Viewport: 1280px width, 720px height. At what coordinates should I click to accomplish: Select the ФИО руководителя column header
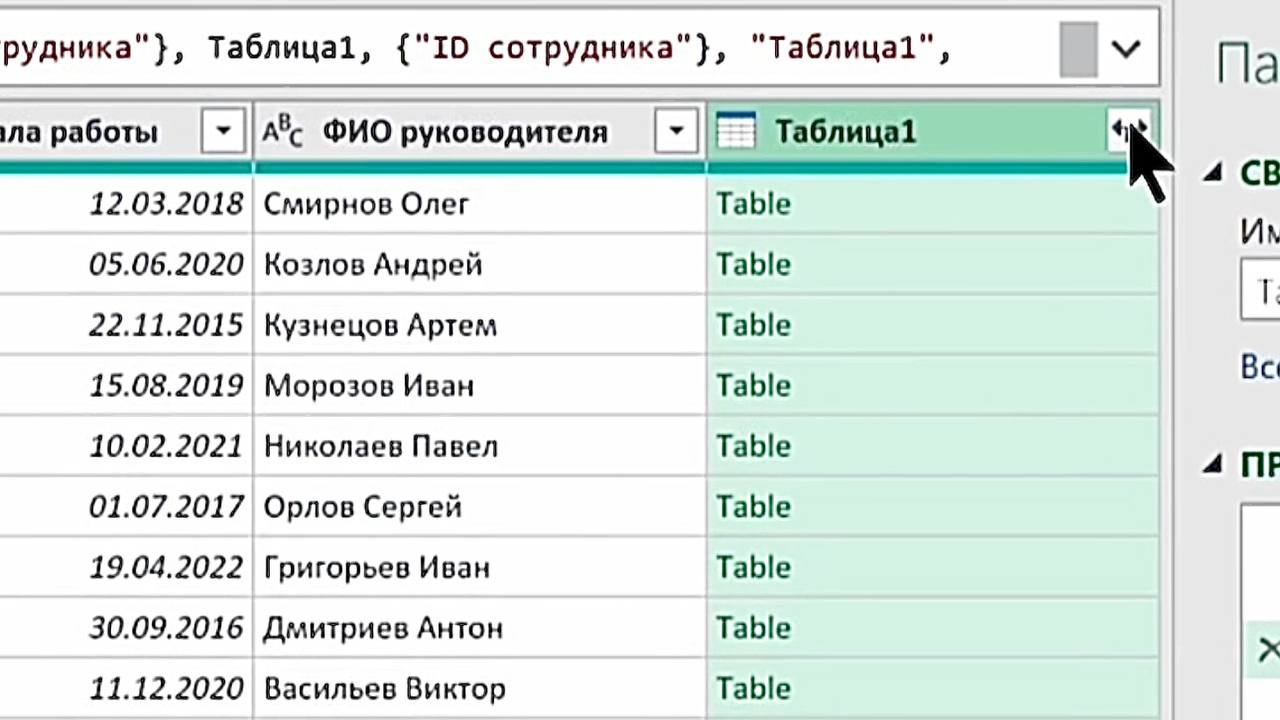click(464, 132)
